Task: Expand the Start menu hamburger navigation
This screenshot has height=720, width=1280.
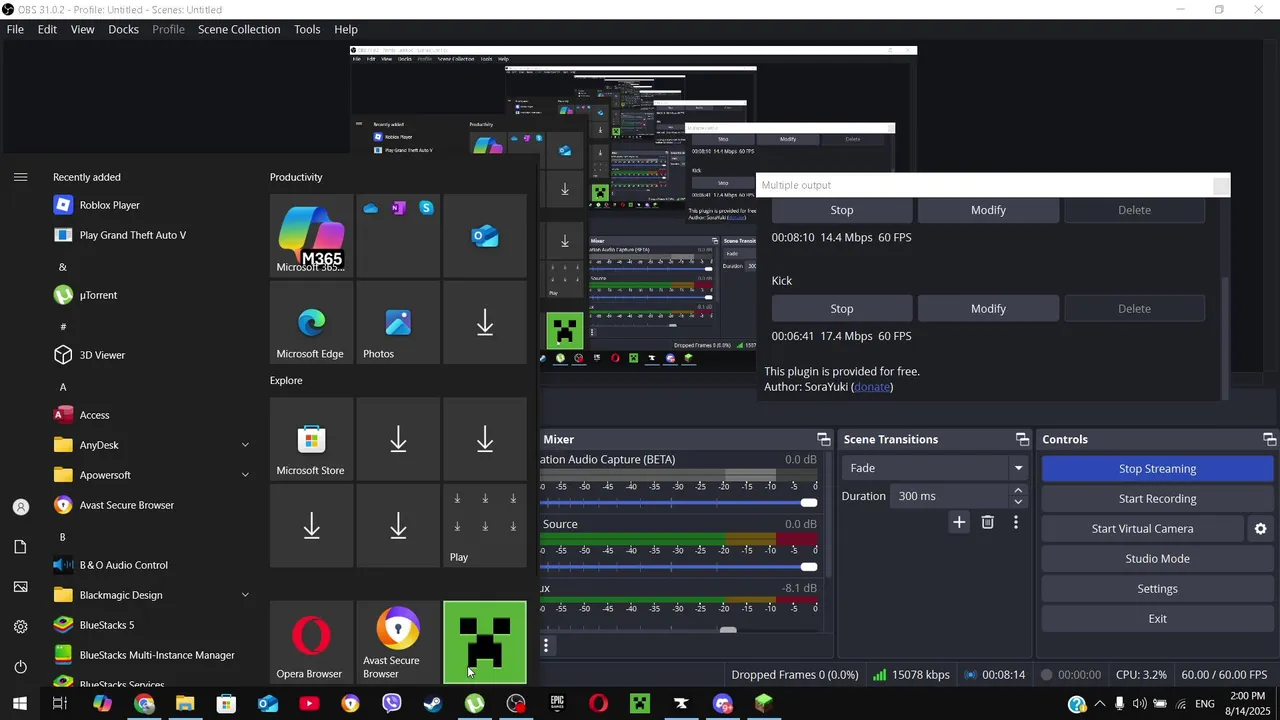Action: pos(20,177)
